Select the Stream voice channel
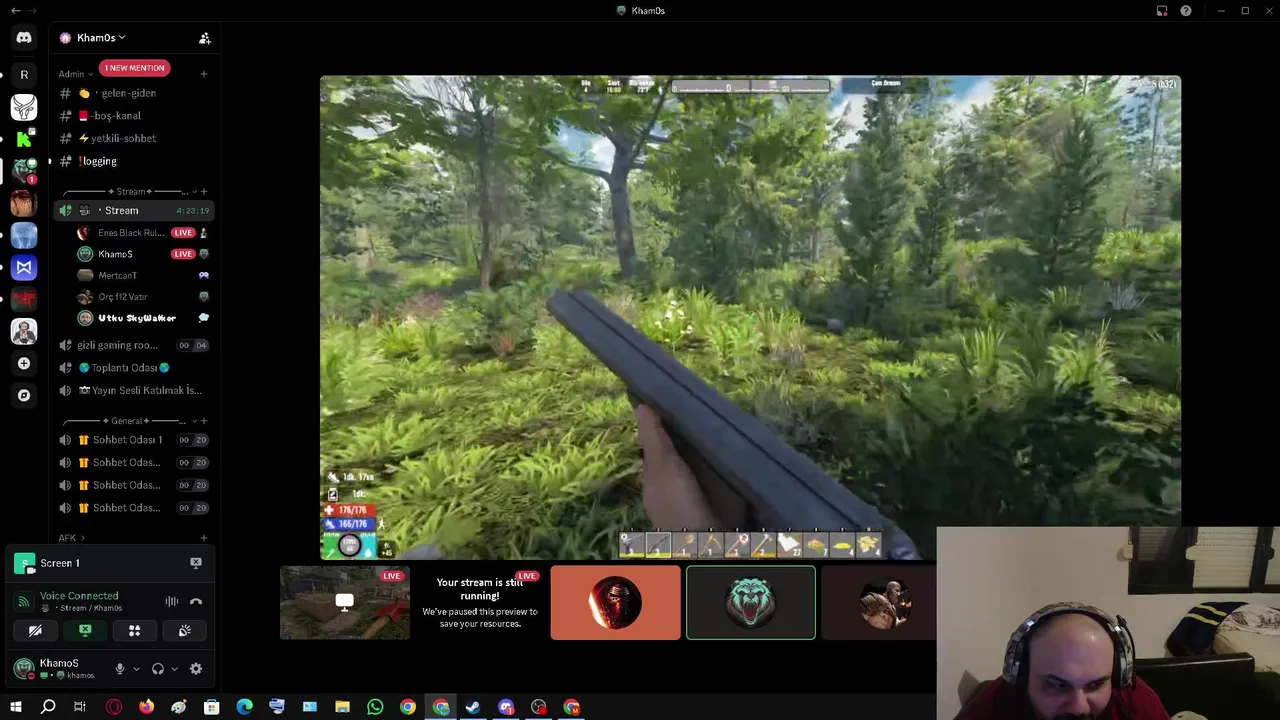The image size is (1280, 720). point(134,210)
